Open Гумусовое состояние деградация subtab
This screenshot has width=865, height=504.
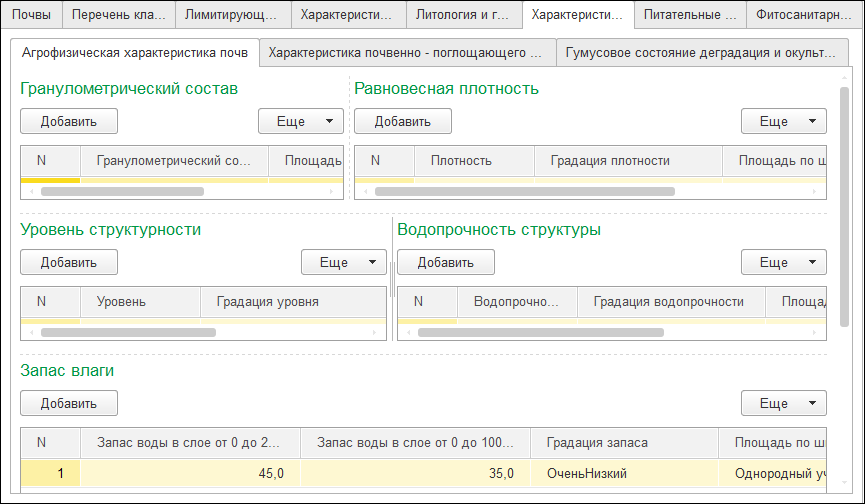coord(700,53)
